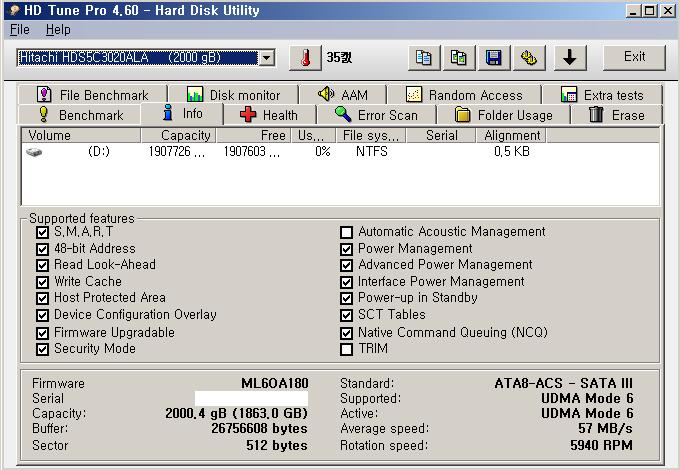This screenshot has height=470, width=680.
Task: Enable the TRIM checkbox
Action: 346,349
